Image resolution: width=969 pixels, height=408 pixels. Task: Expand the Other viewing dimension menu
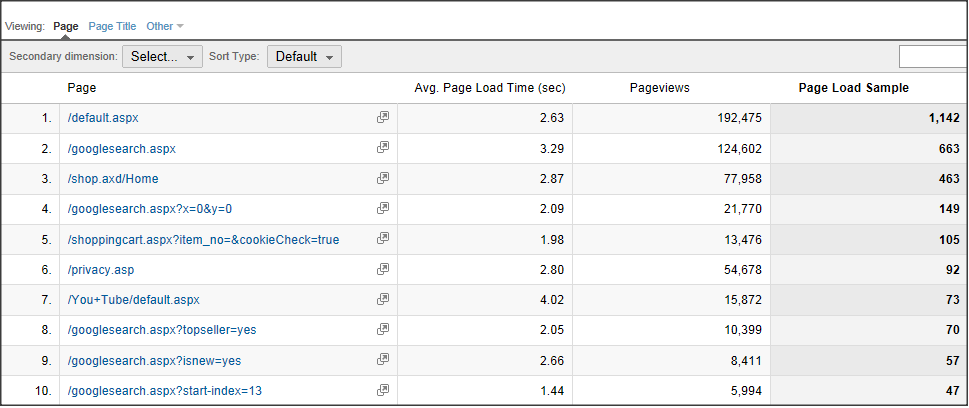pyautogui.click(x=164, y=26)
